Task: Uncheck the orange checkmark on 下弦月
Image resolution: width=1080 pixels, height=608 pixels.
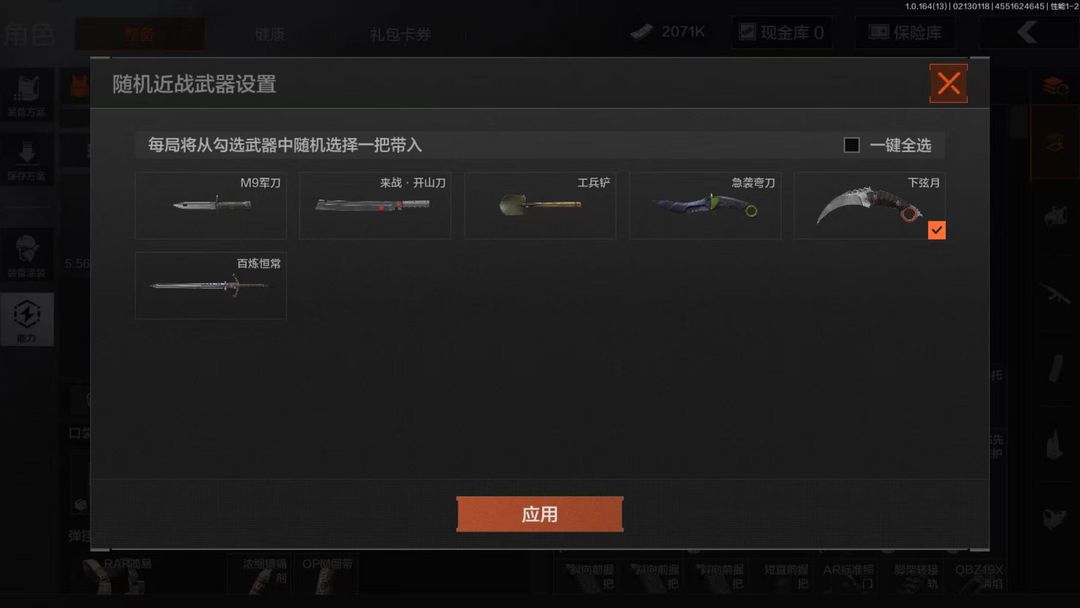Action: click(x=937, y=230)
